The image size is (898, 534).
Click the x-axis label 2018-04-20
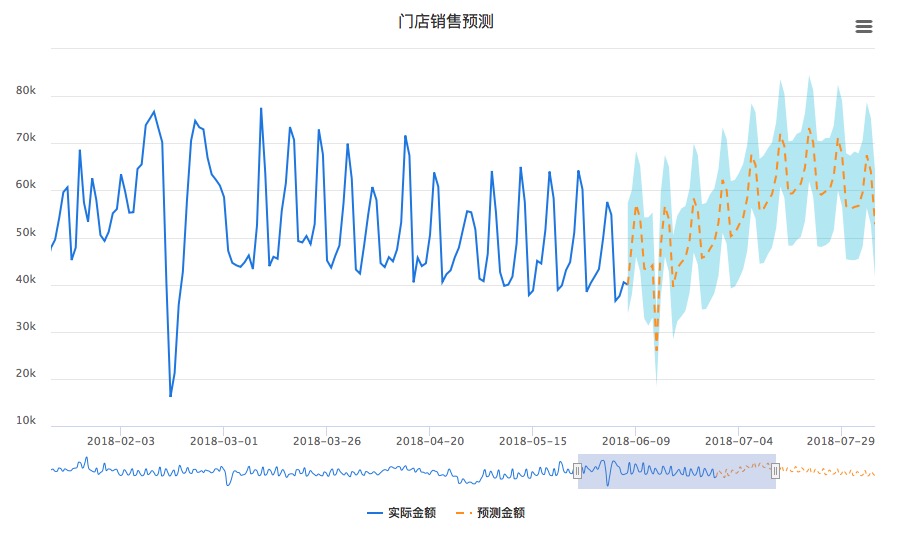430,441
